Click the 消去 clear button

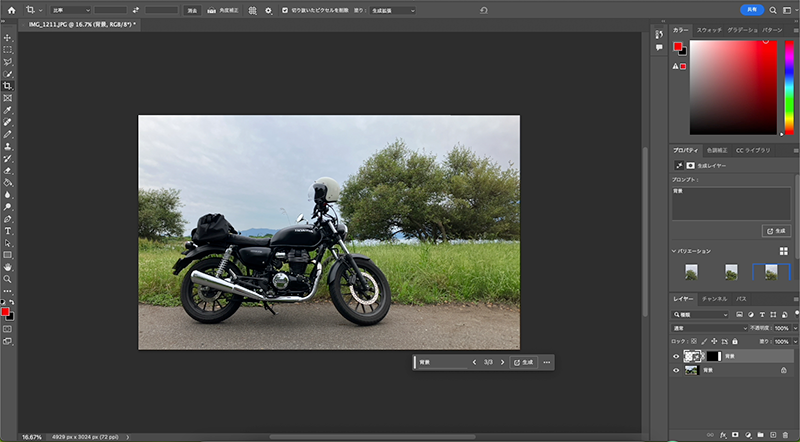click(x=192, y=10)
